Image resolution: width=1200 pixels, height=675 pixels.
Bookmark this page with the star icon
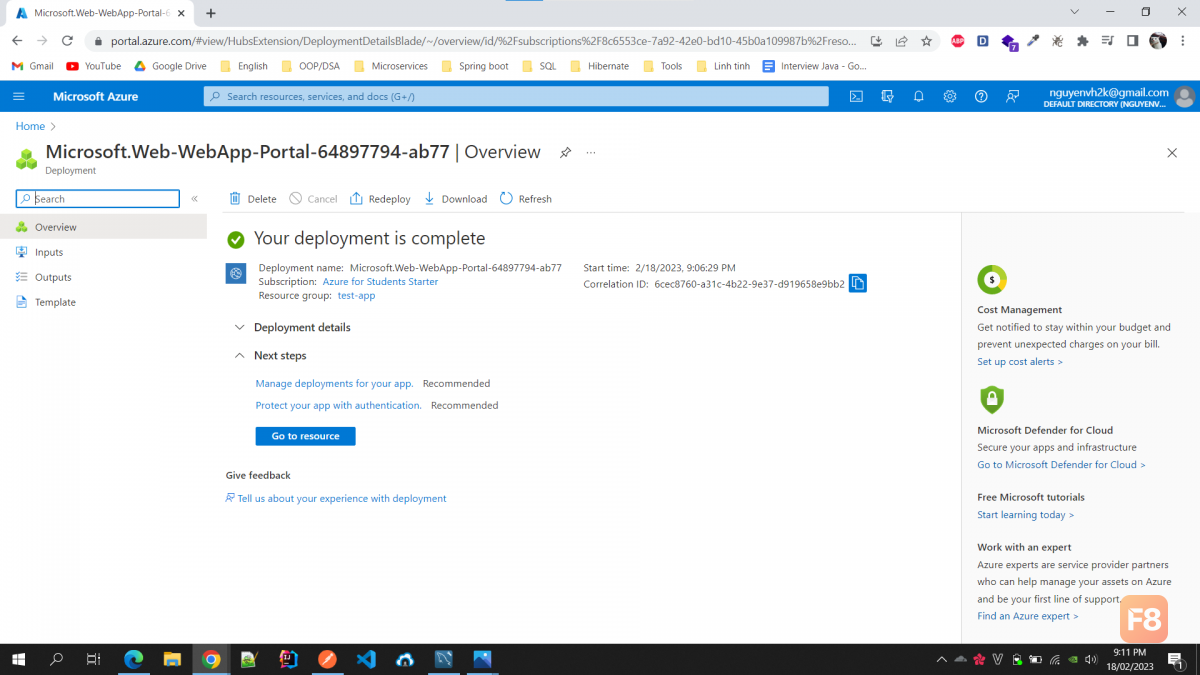pos(927,41)
